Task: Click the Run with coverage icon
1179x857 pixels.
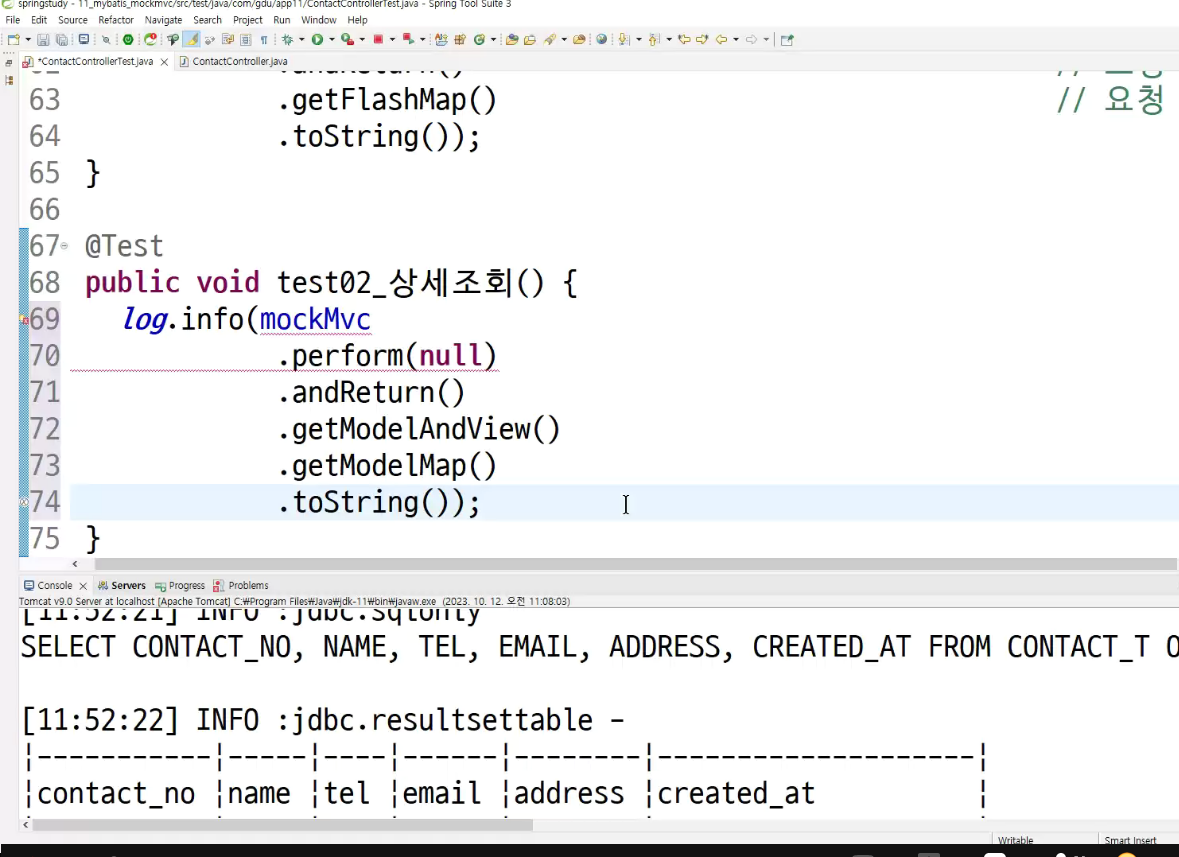Action: tap(347, 40)
